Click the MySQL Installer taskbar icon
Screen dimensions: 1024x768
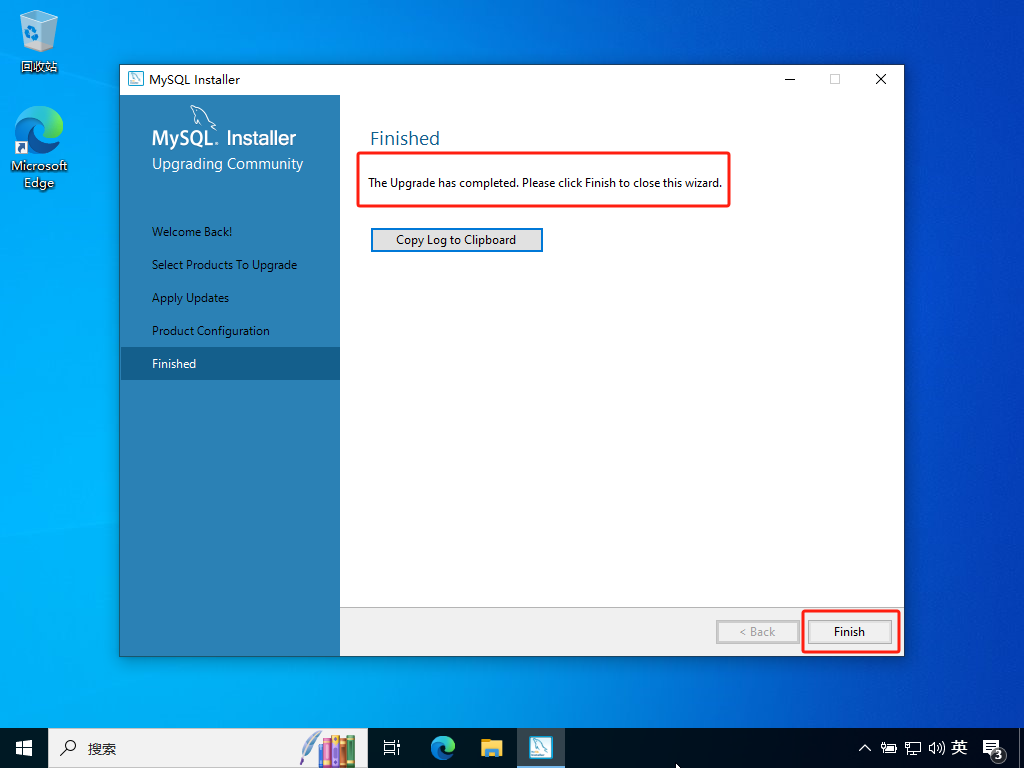[541, 748]
